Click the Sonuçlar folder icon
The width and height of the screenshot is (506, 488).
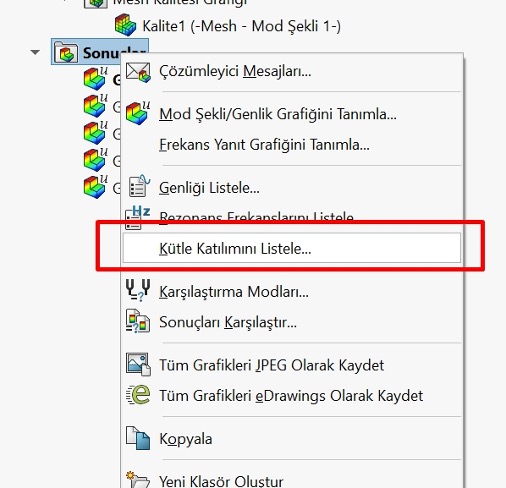[66, 52]
